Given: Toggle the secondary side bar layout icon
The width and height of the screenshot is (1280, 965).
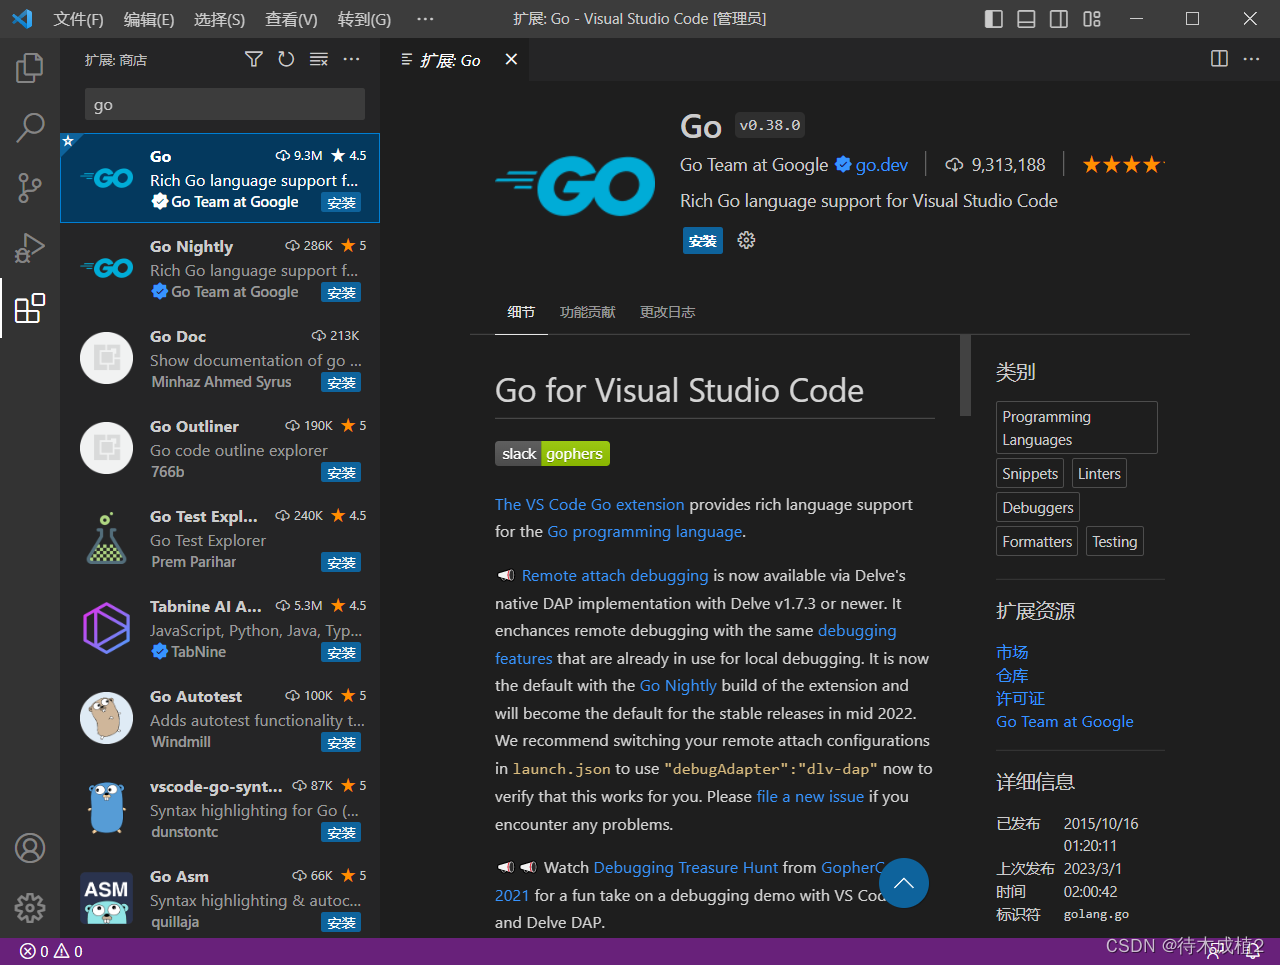Looking at the screenshot, I should tap(1059, 19).
